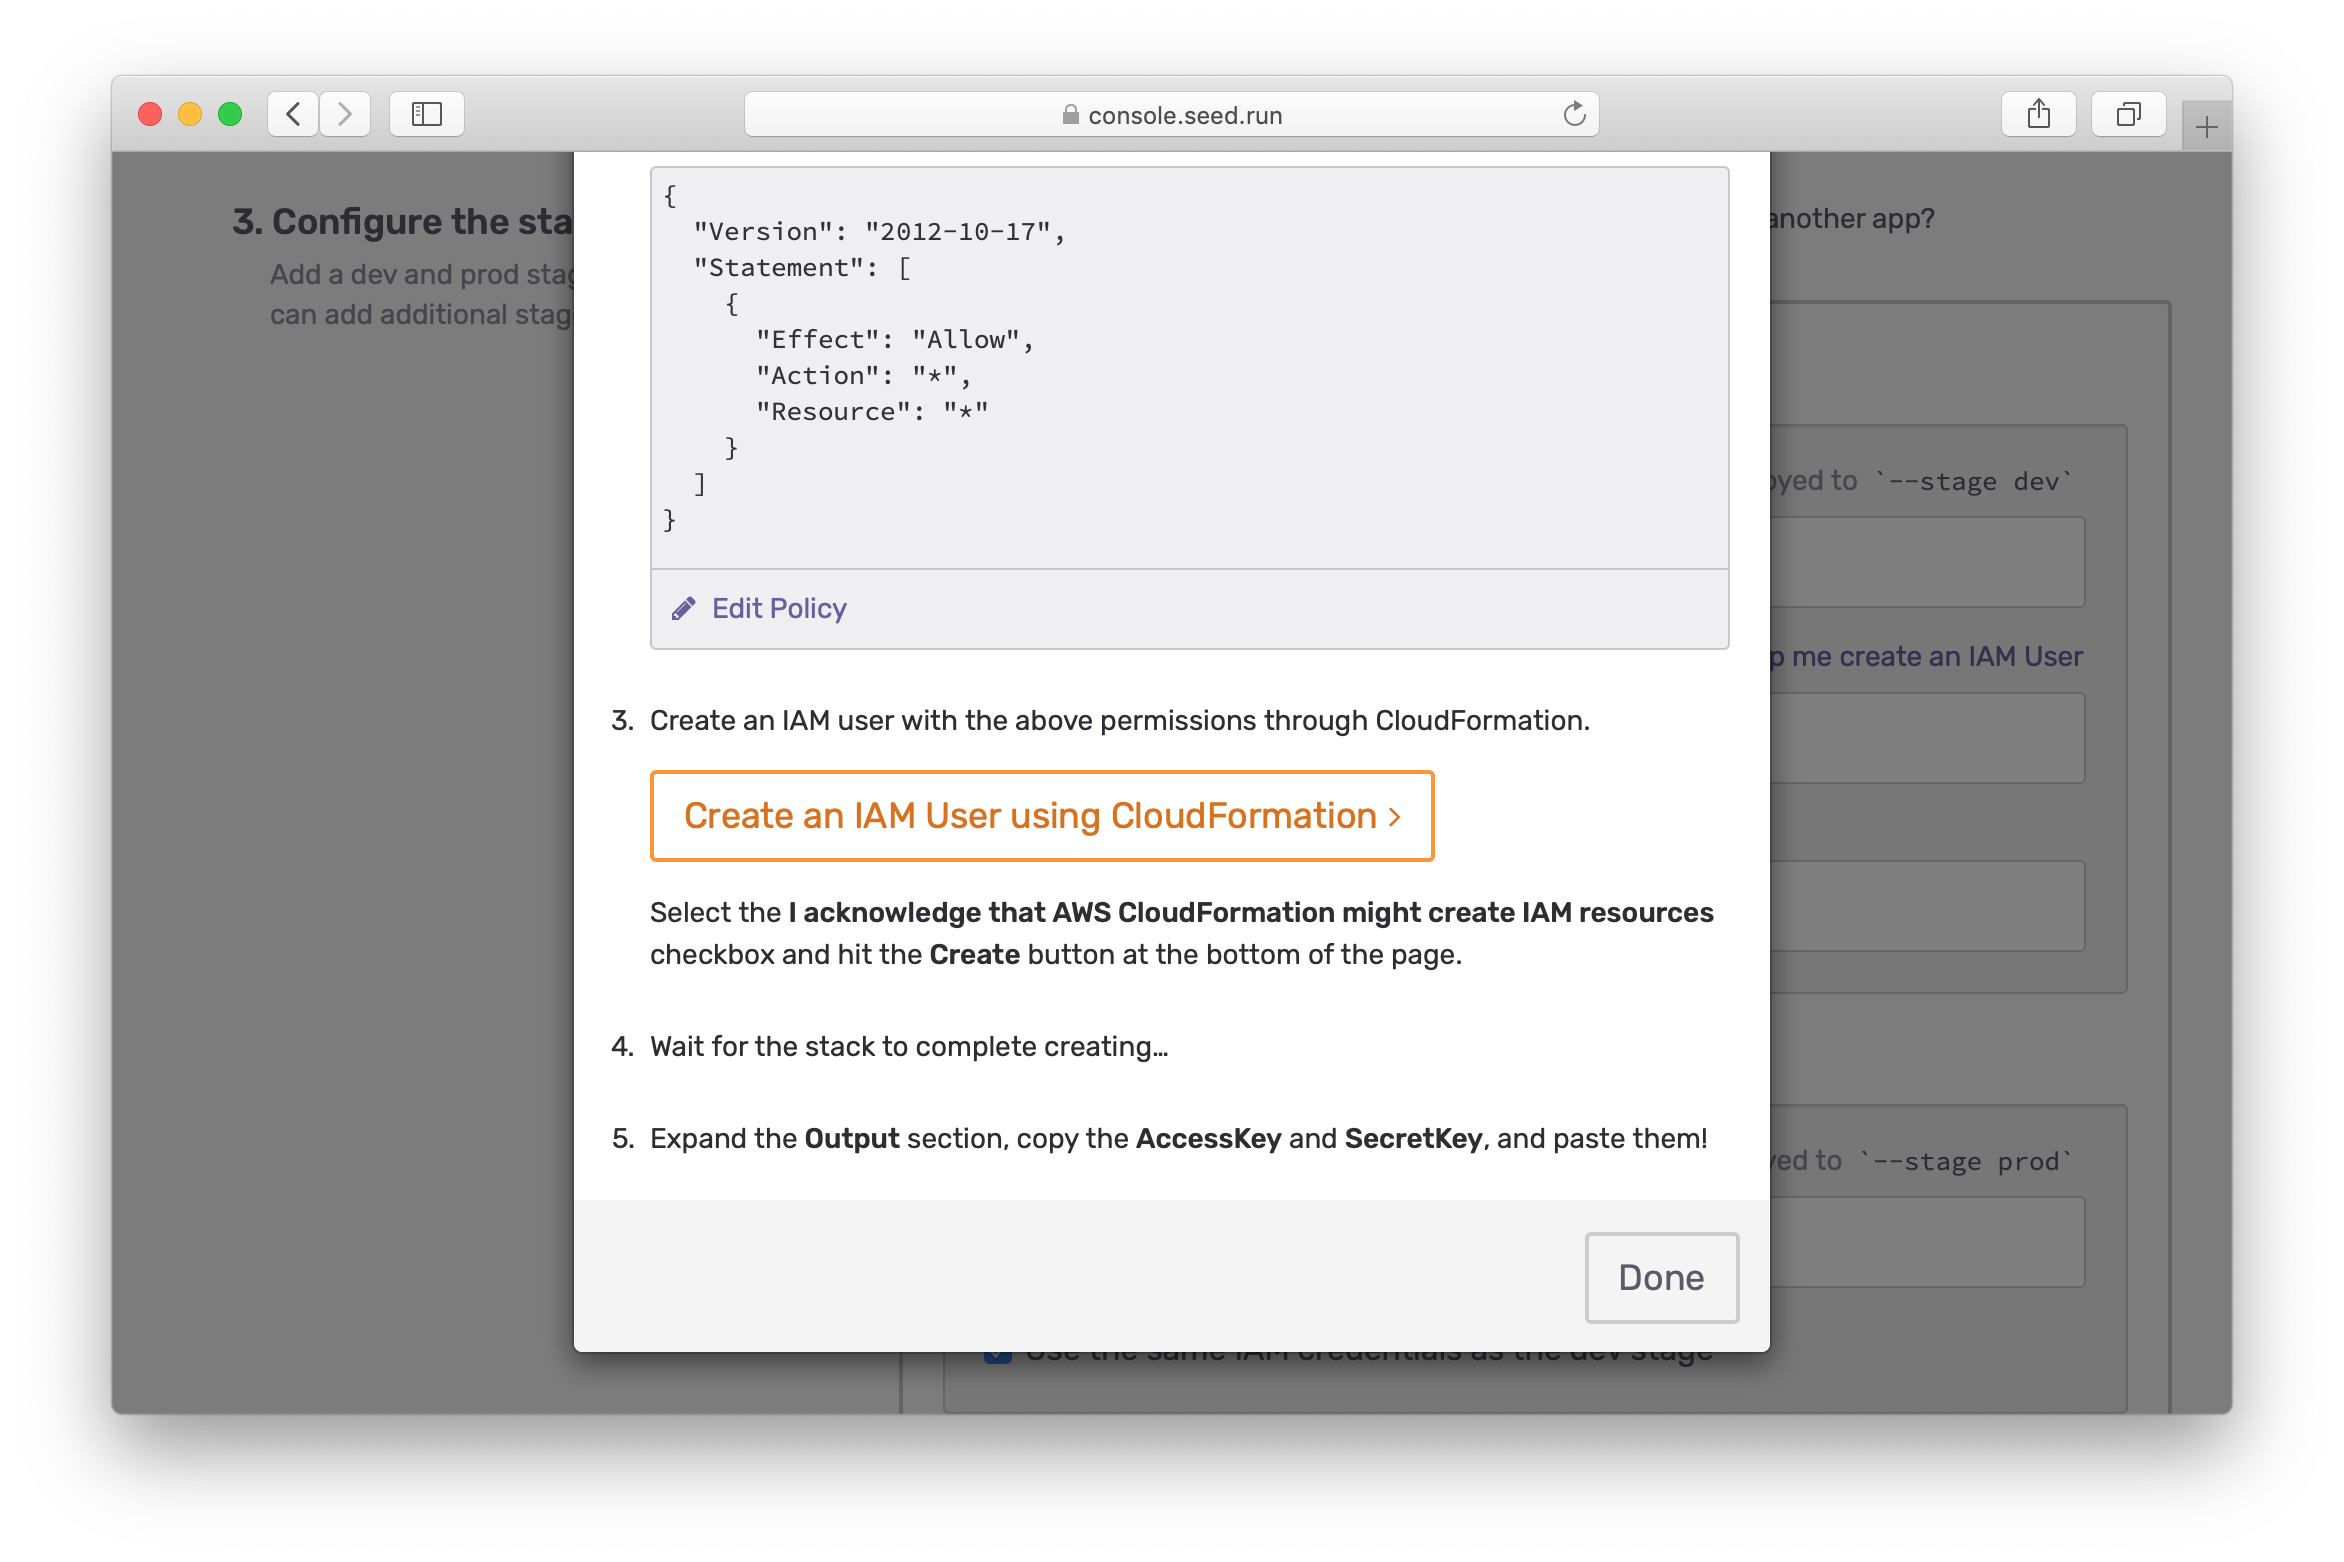Image resolution: width=2344 pixels, height=1562 pixels.
Task: Open a new tab with plus
Action: (2206, 127)
